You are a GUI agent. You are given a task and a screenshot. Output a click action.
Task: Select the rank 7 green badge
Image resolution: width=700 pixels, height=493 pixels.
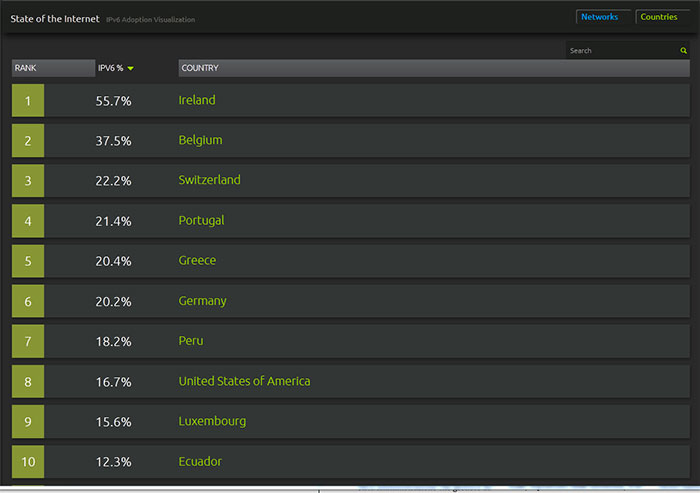tap(28, 341)
